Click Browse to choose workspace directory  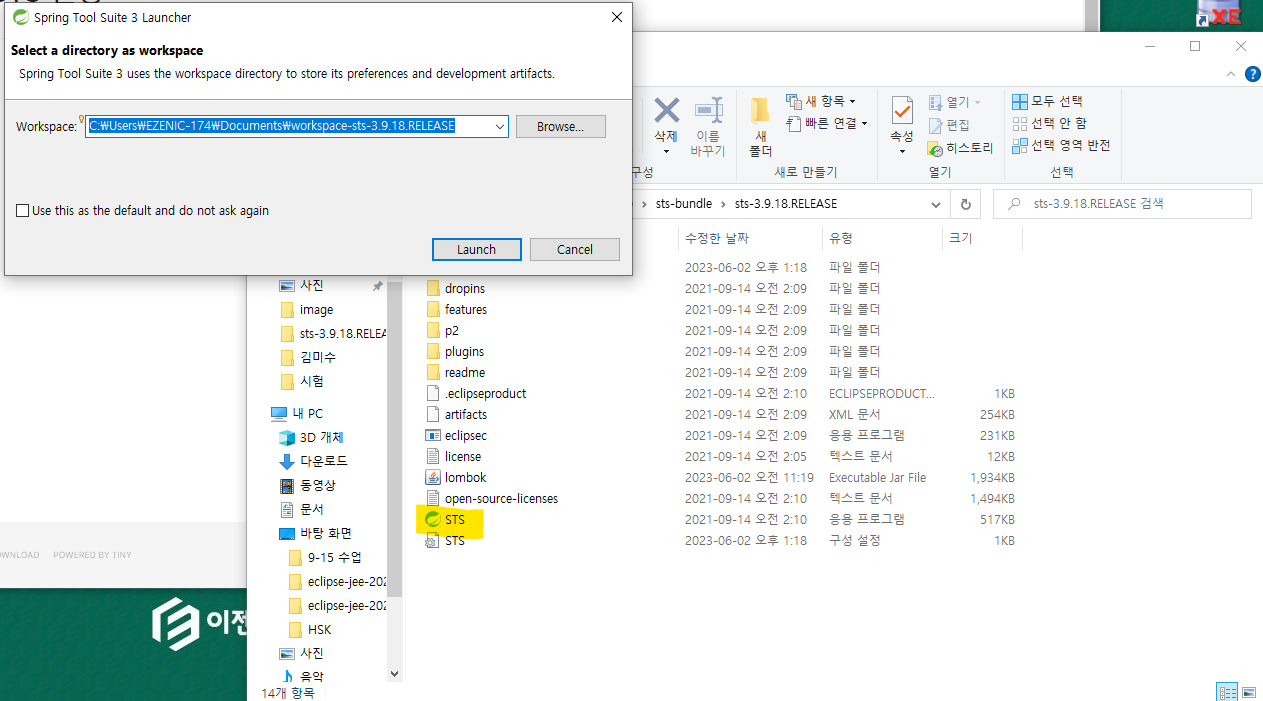coord(561,126)
